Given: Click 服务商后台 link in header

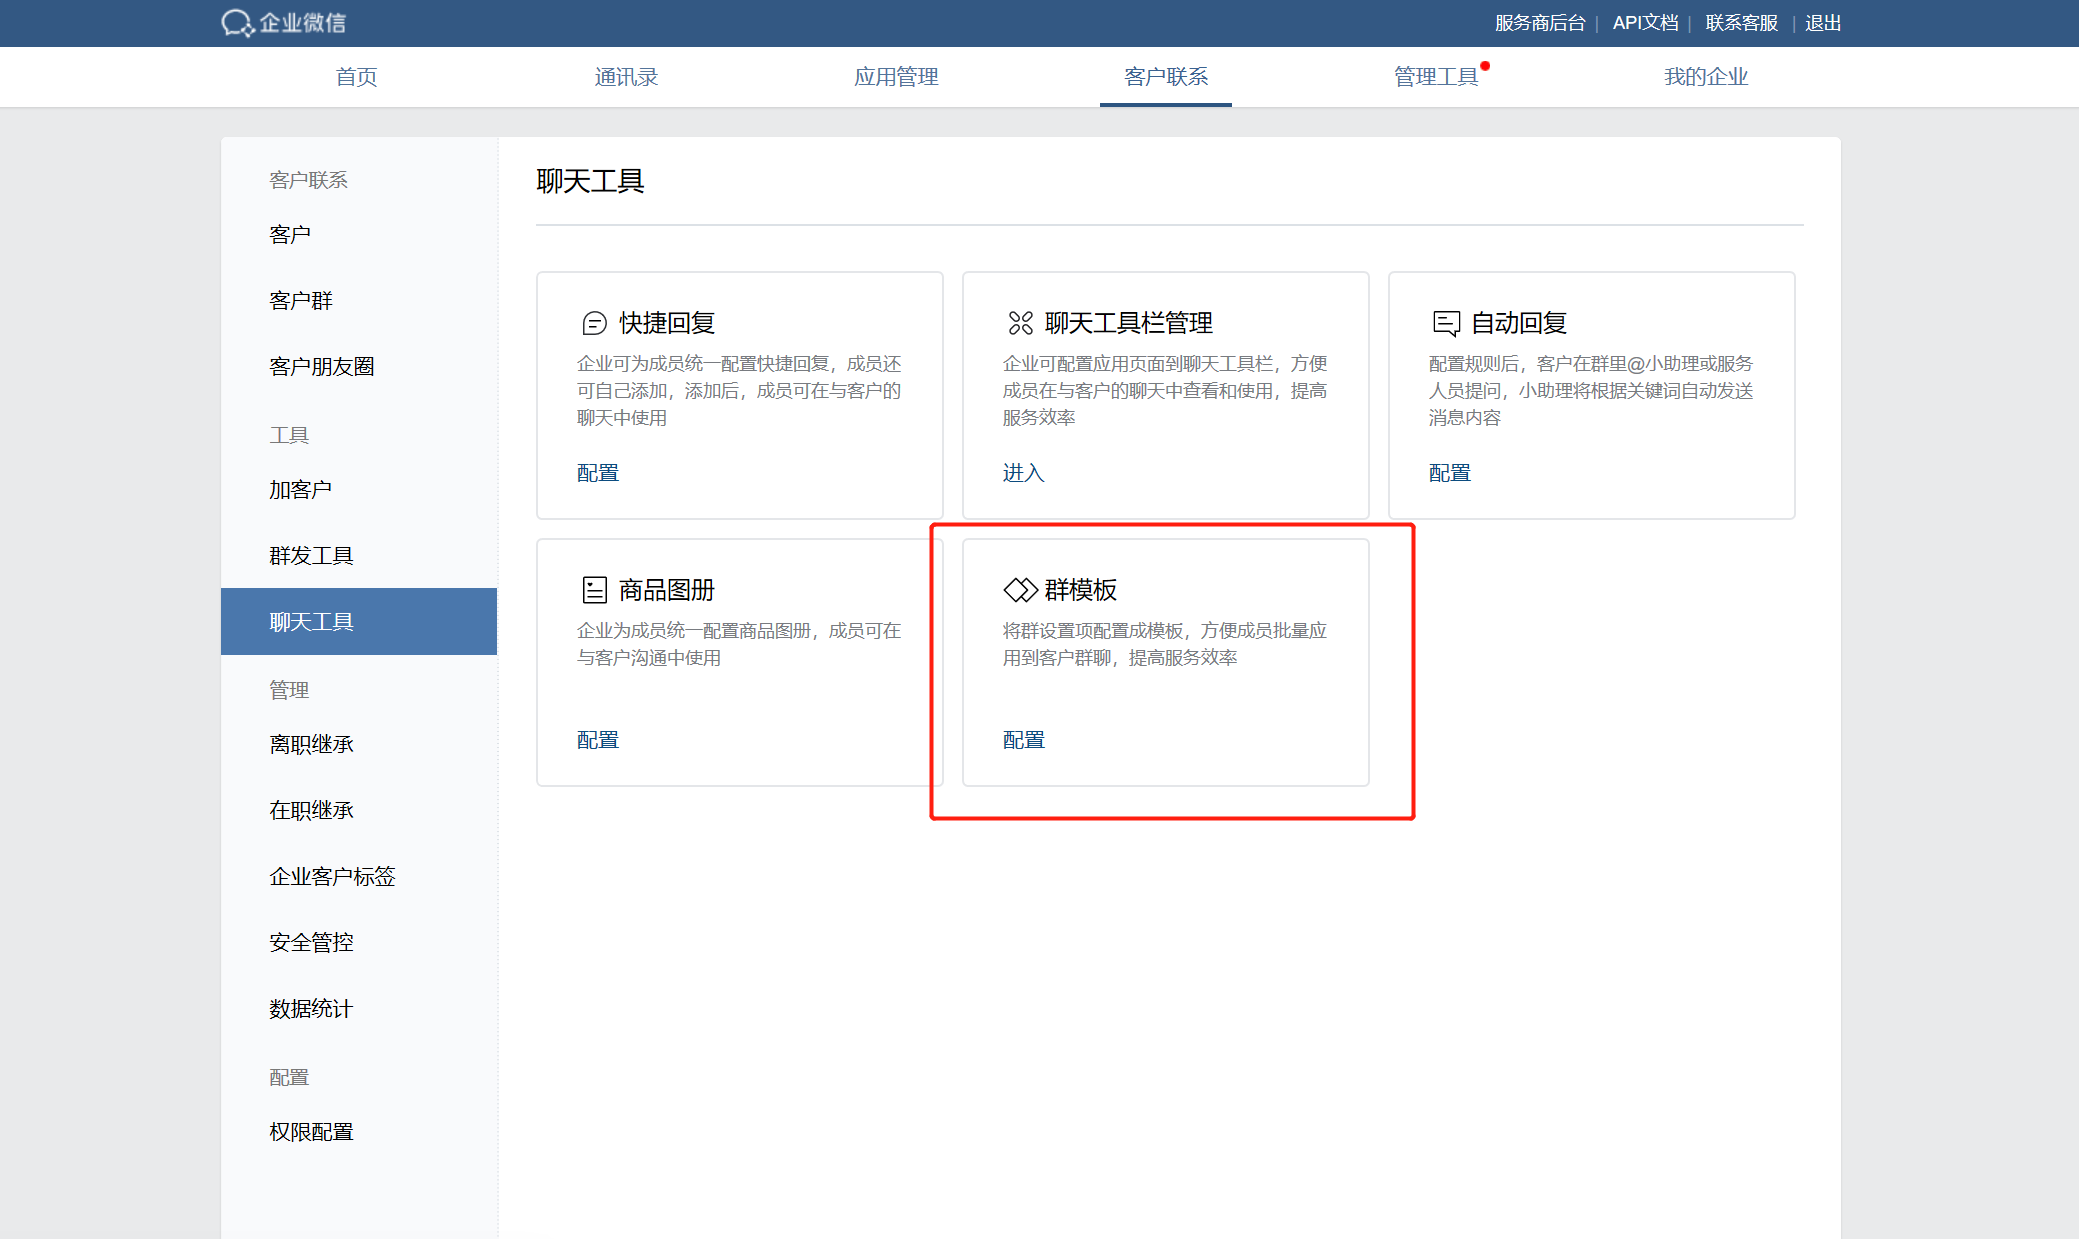Looking at the screenshot, I should 1540,23.
